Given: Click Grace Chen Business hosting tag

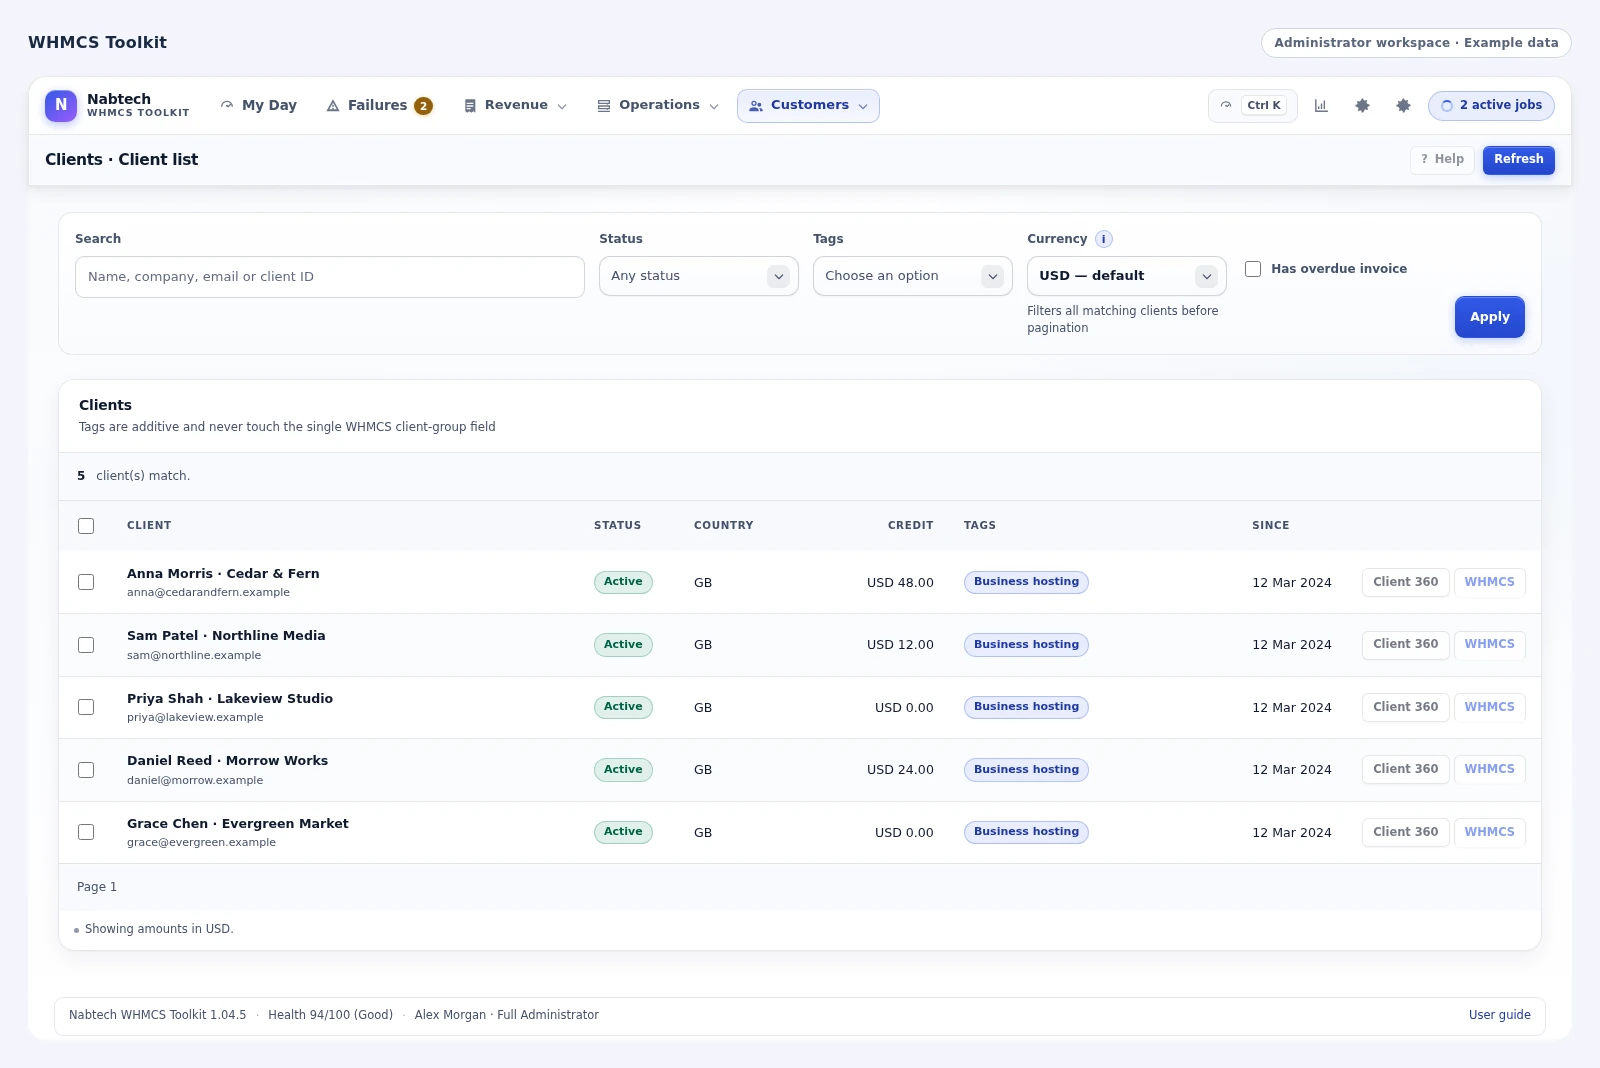Looking at the screenshot, I should [x=1026, y=832].
